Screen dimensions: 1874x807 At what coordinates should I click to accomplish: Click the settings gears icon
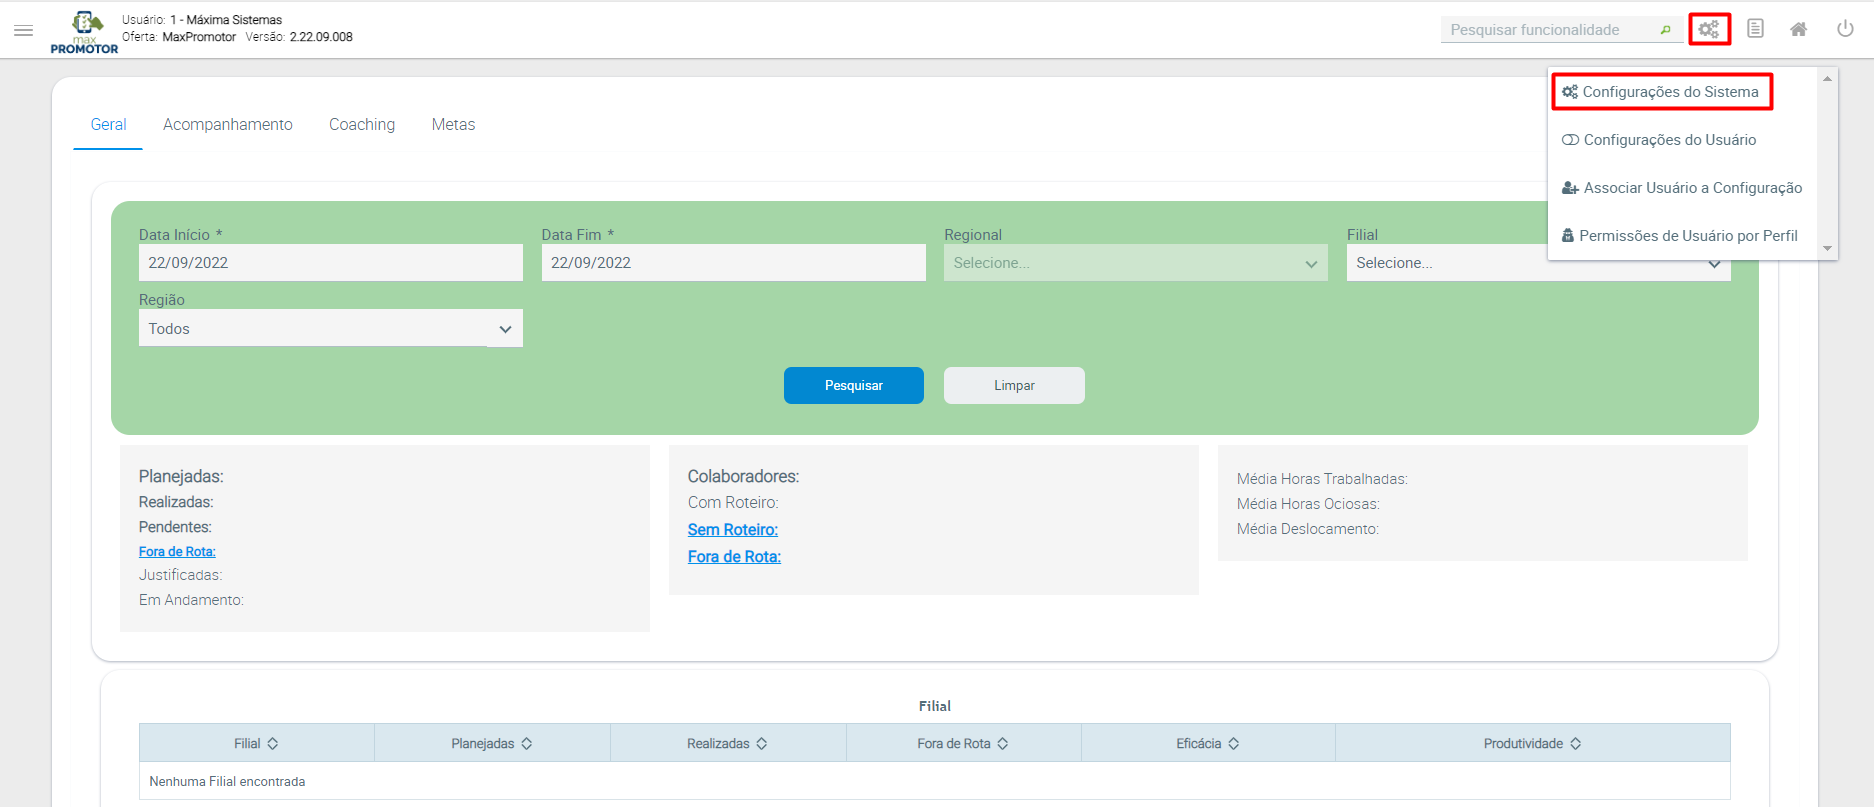1709,30
